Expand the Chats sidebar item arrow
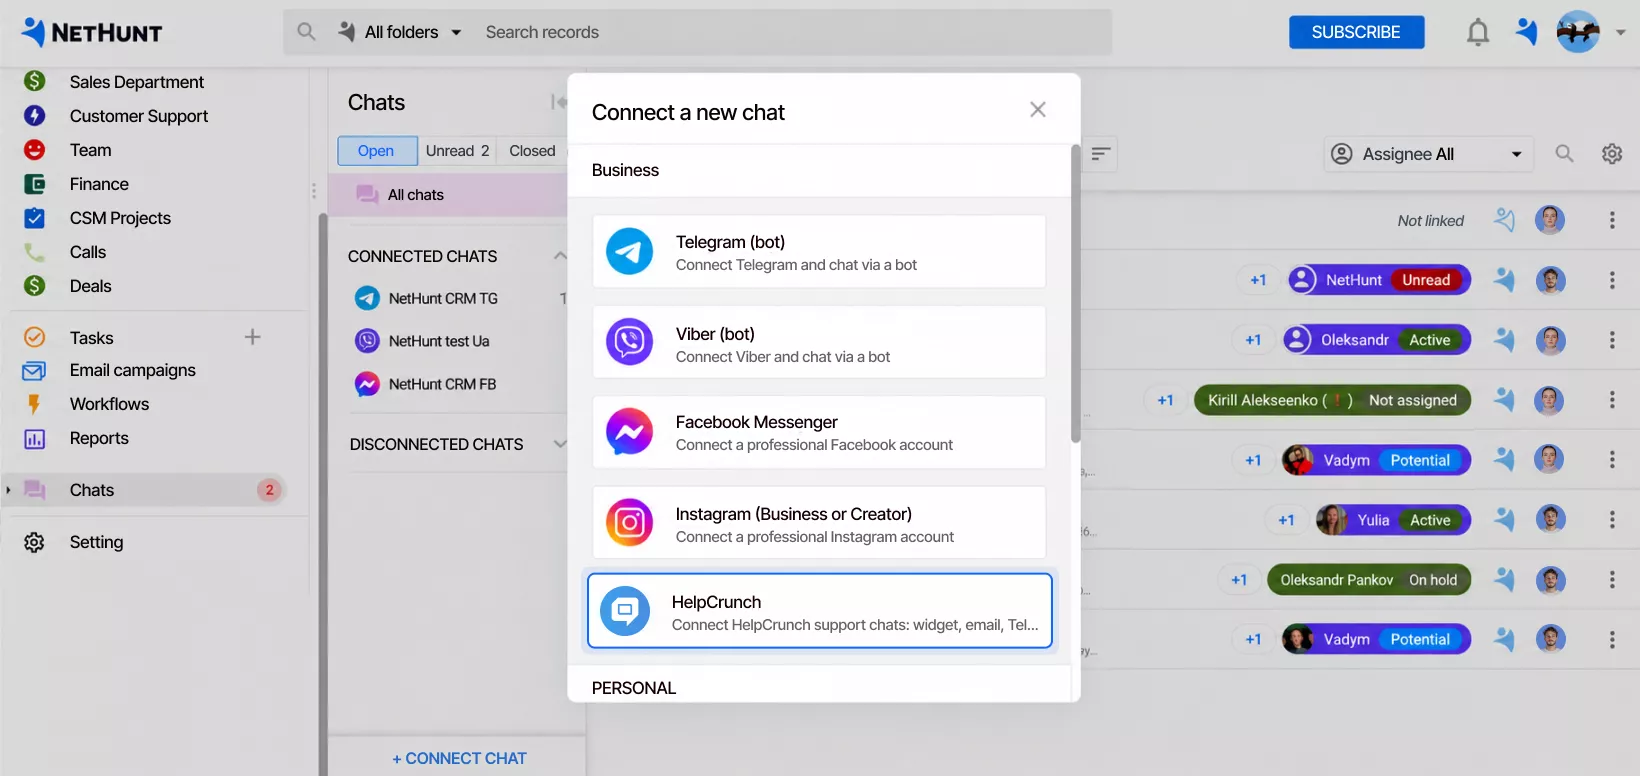The height and width of the screenshot is (776, 1640). [x=8, y=490]
